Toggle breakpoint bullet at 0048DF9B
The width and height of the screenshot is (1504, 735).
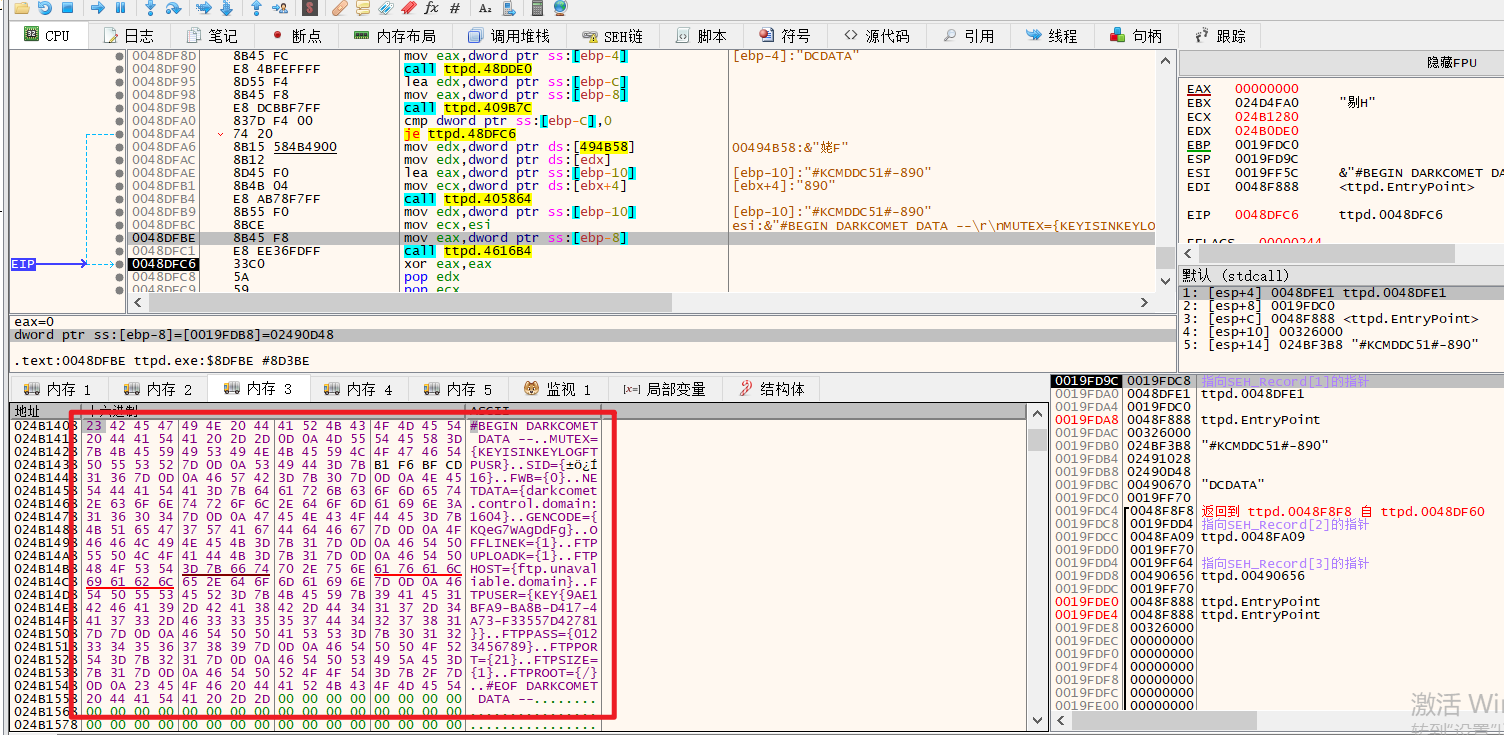click(x=120, y=108)
